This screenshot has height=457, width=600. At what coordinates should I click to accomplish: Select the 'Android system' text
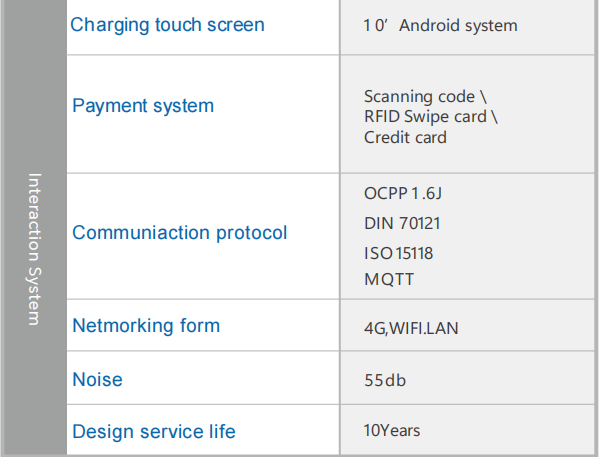coord(459,25)
